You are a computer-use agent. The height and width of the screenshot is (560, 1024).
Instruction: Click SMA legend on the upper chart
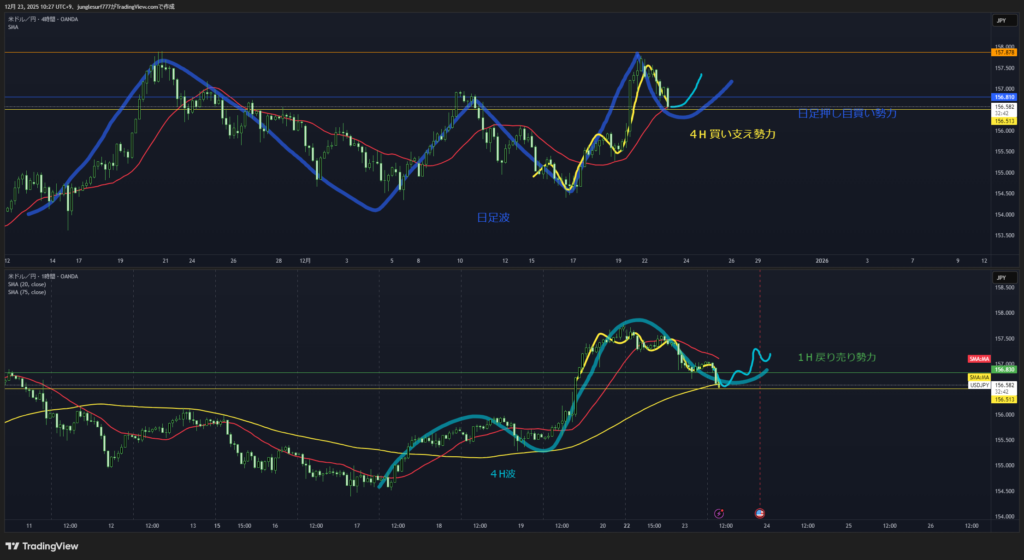point(12,27)
